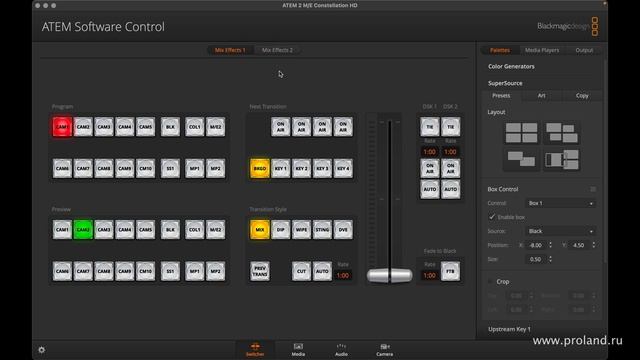Screen dimensions: 640x360
Task: Toggle KEY 4 in Next Transition
Action: 343,168
